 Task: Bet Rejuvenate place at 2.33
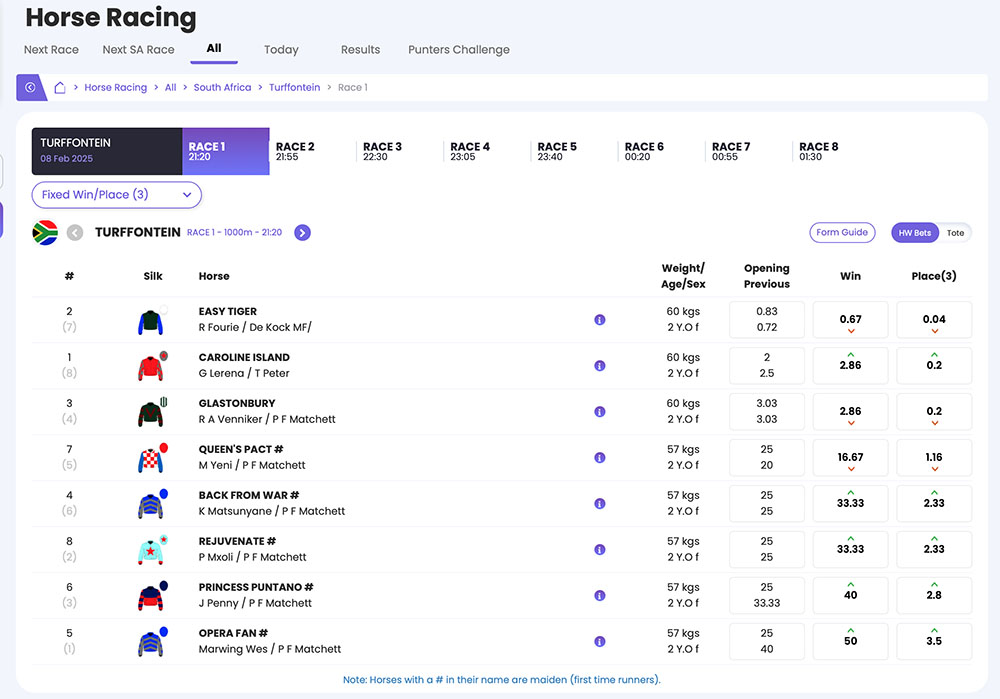(934, 549)
